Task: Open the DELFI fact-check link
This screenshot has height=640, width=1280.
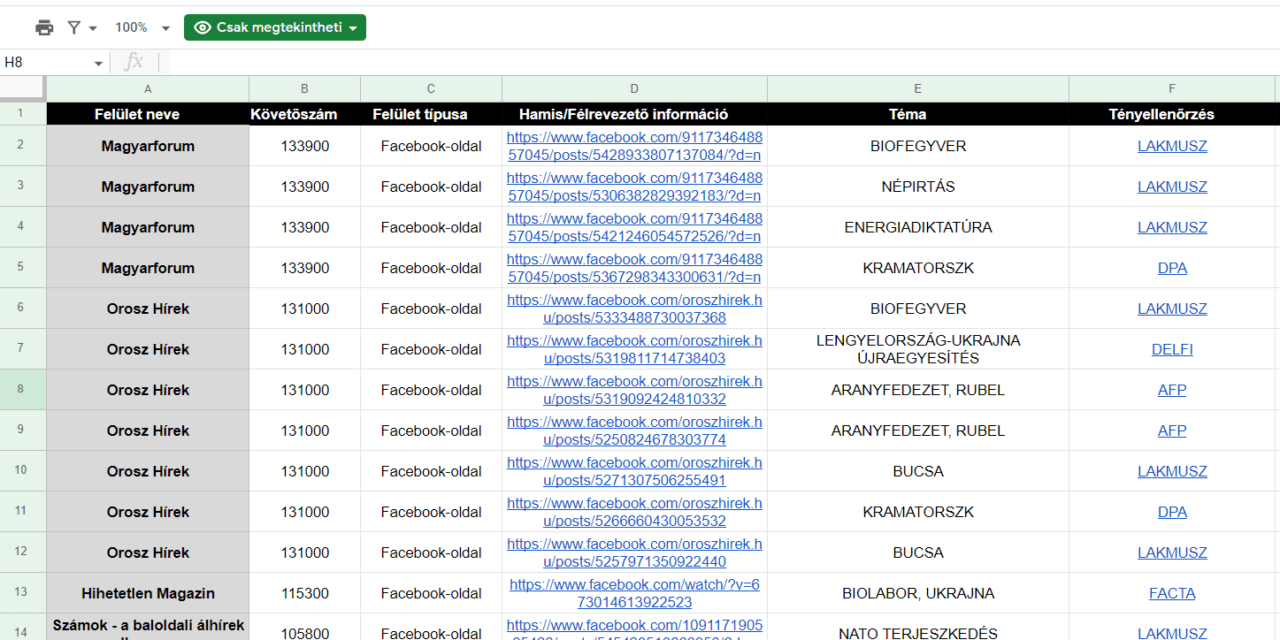Action: point(1171,349)
